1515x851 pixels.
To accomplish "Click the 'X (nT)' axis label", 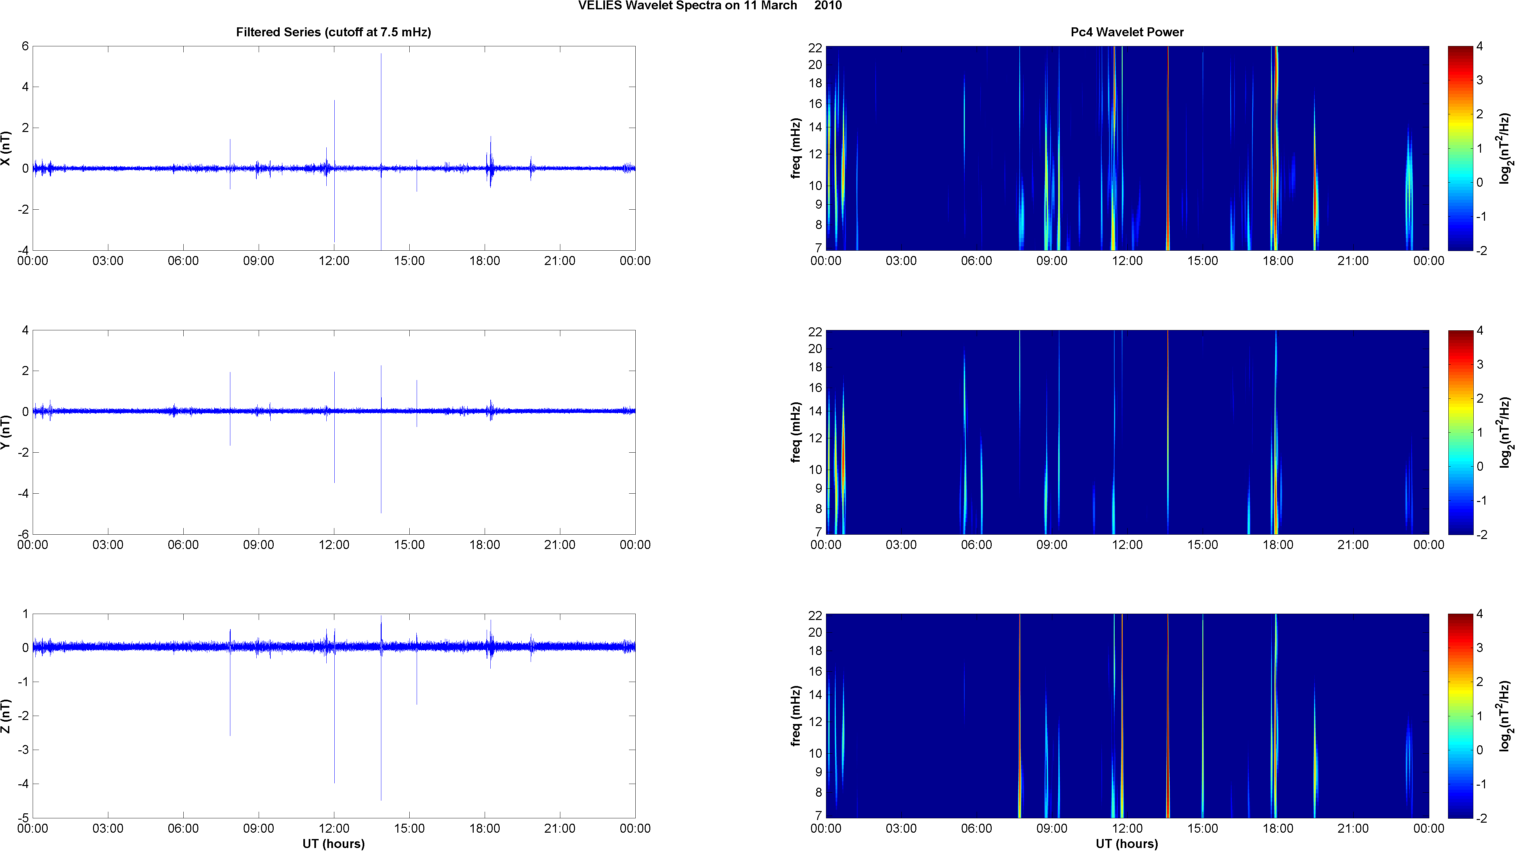I will (x=6, y=148).
